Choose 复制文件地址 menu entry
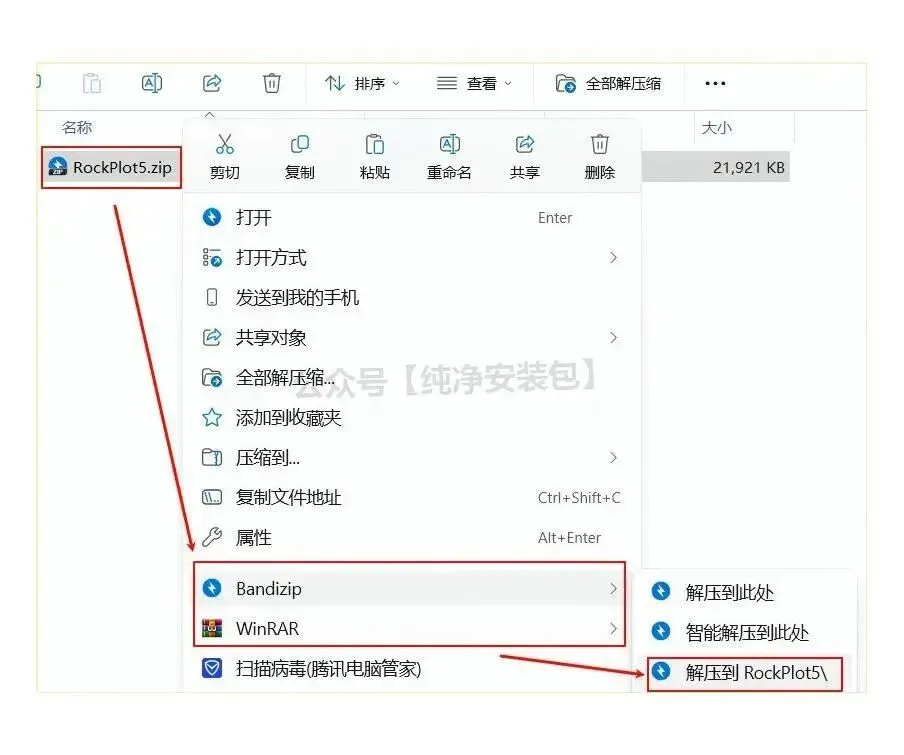Screen dimensions: 904x755 [412, 497]
